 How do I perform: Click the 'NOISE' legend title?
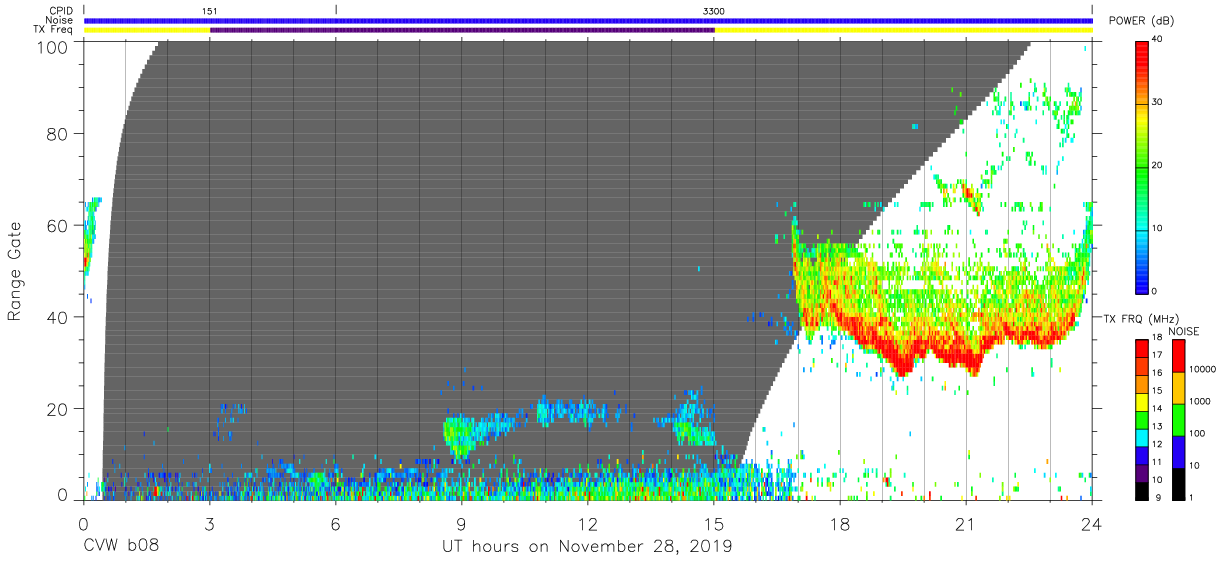click(1183, 331)
